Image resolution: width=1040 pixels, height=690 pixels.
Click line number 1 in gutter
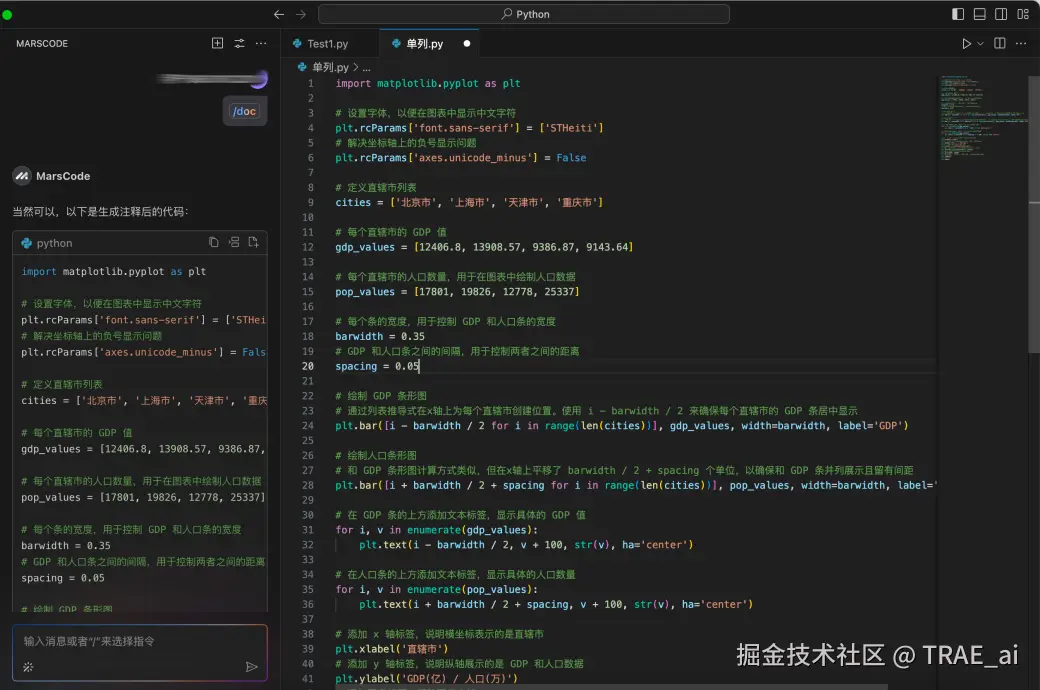[310, 84]
